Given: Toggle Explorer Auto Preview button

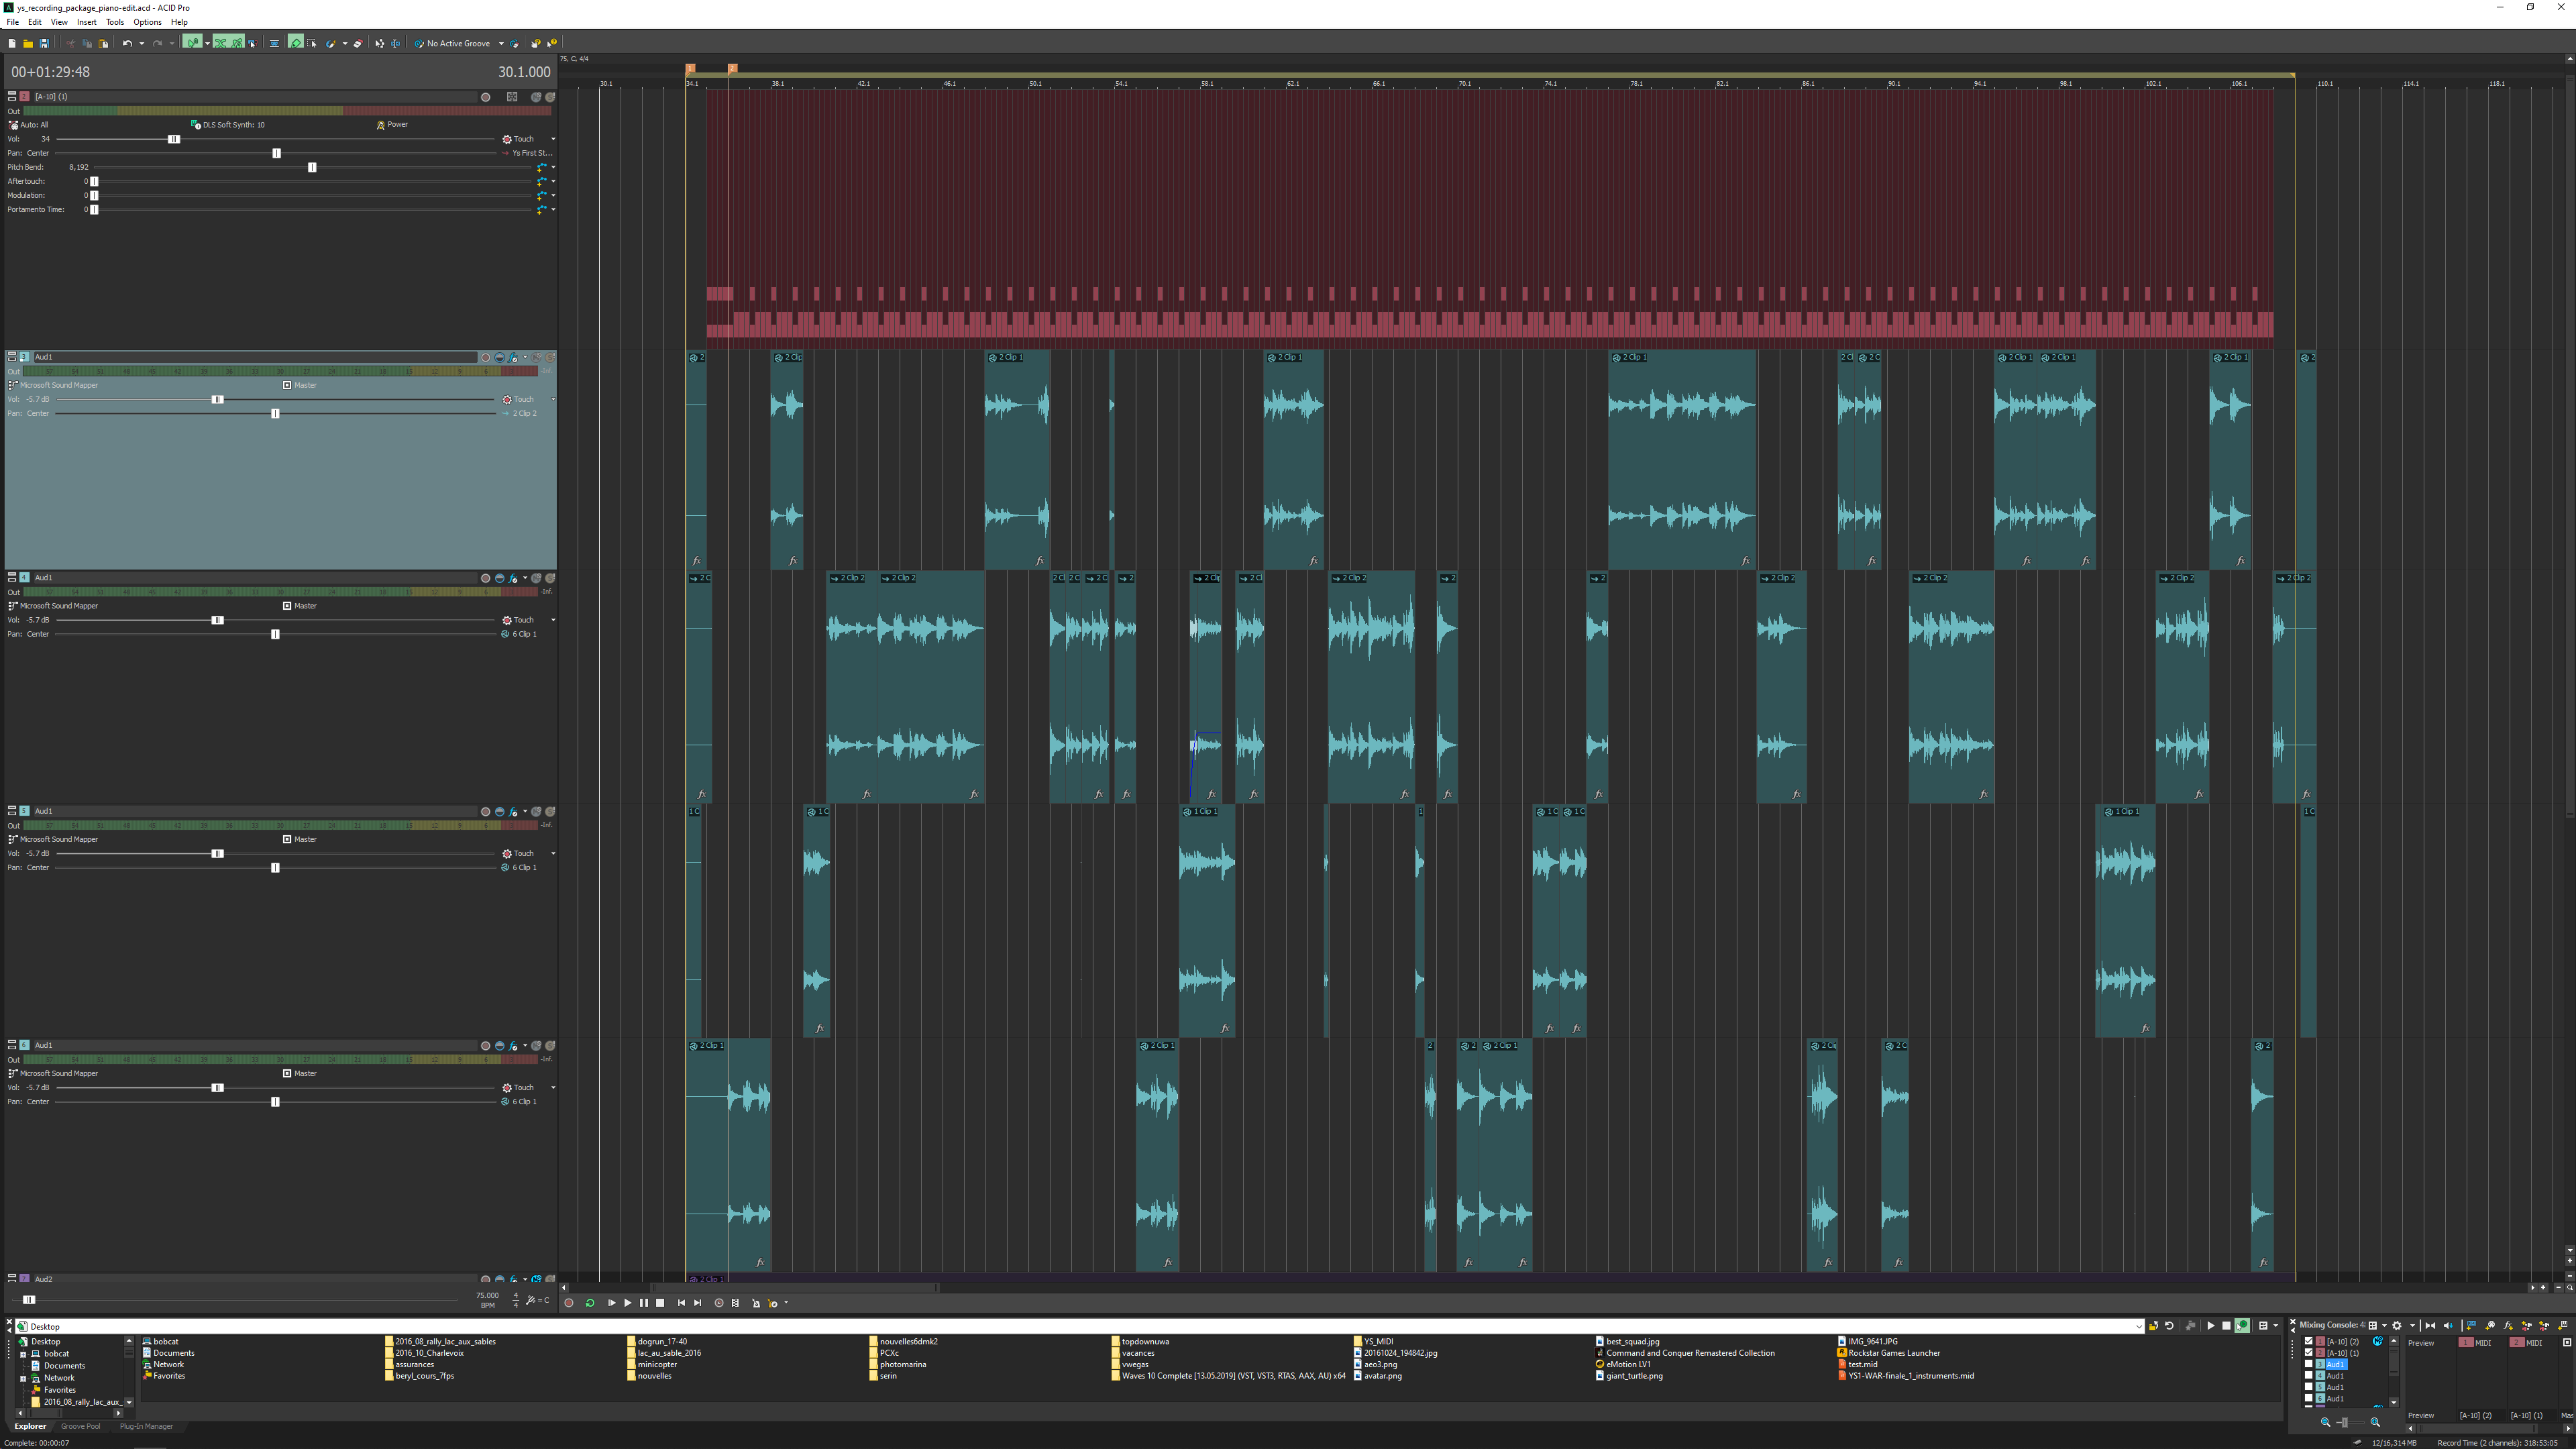Looking at the screenshot, I should coord(2242,1326).
